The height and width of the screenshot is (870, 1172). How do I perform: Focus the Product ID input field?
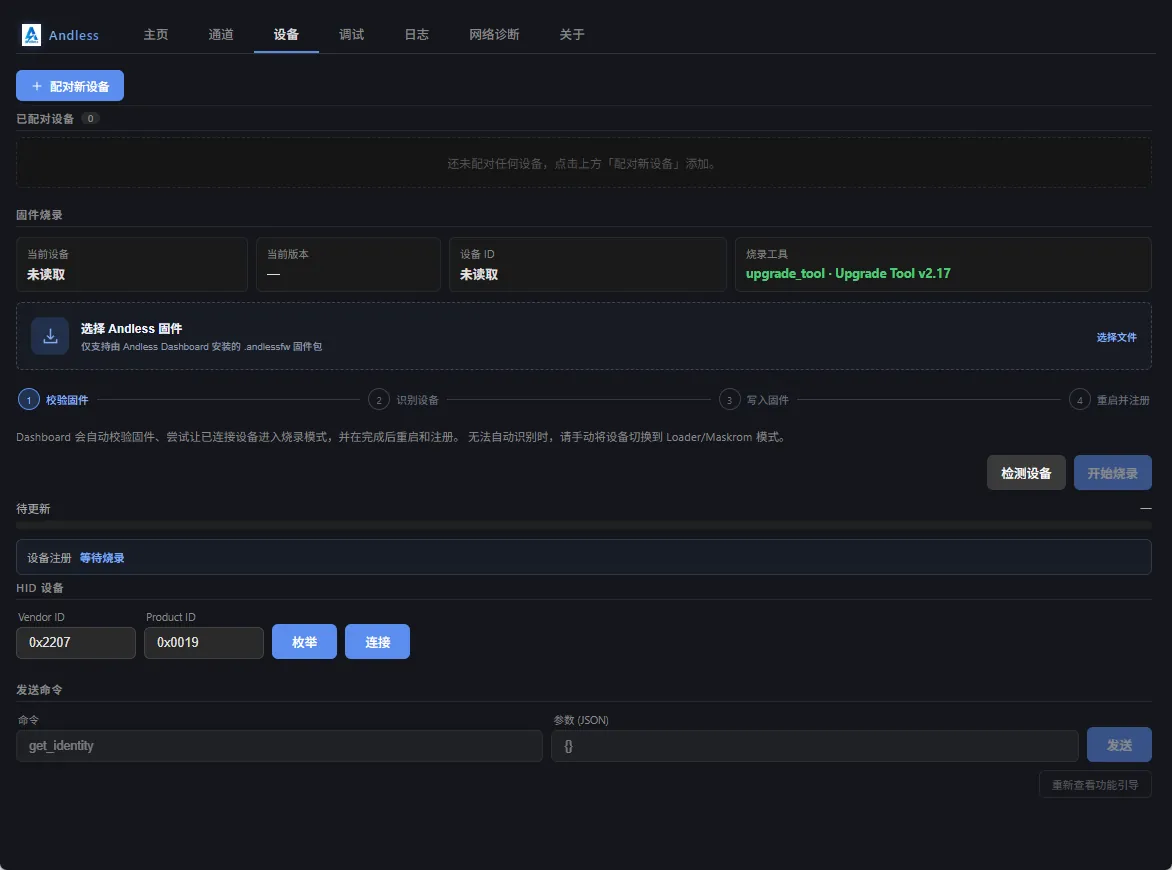tap(204, 643)
